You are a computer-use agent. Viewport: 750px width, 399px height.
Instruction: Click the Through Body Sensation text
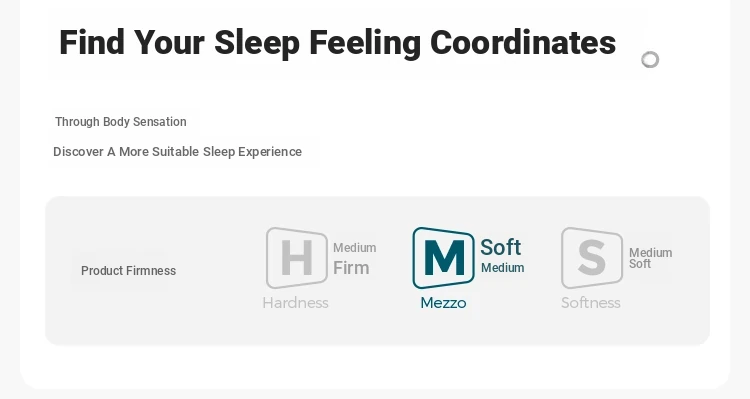tap(121, 122)
